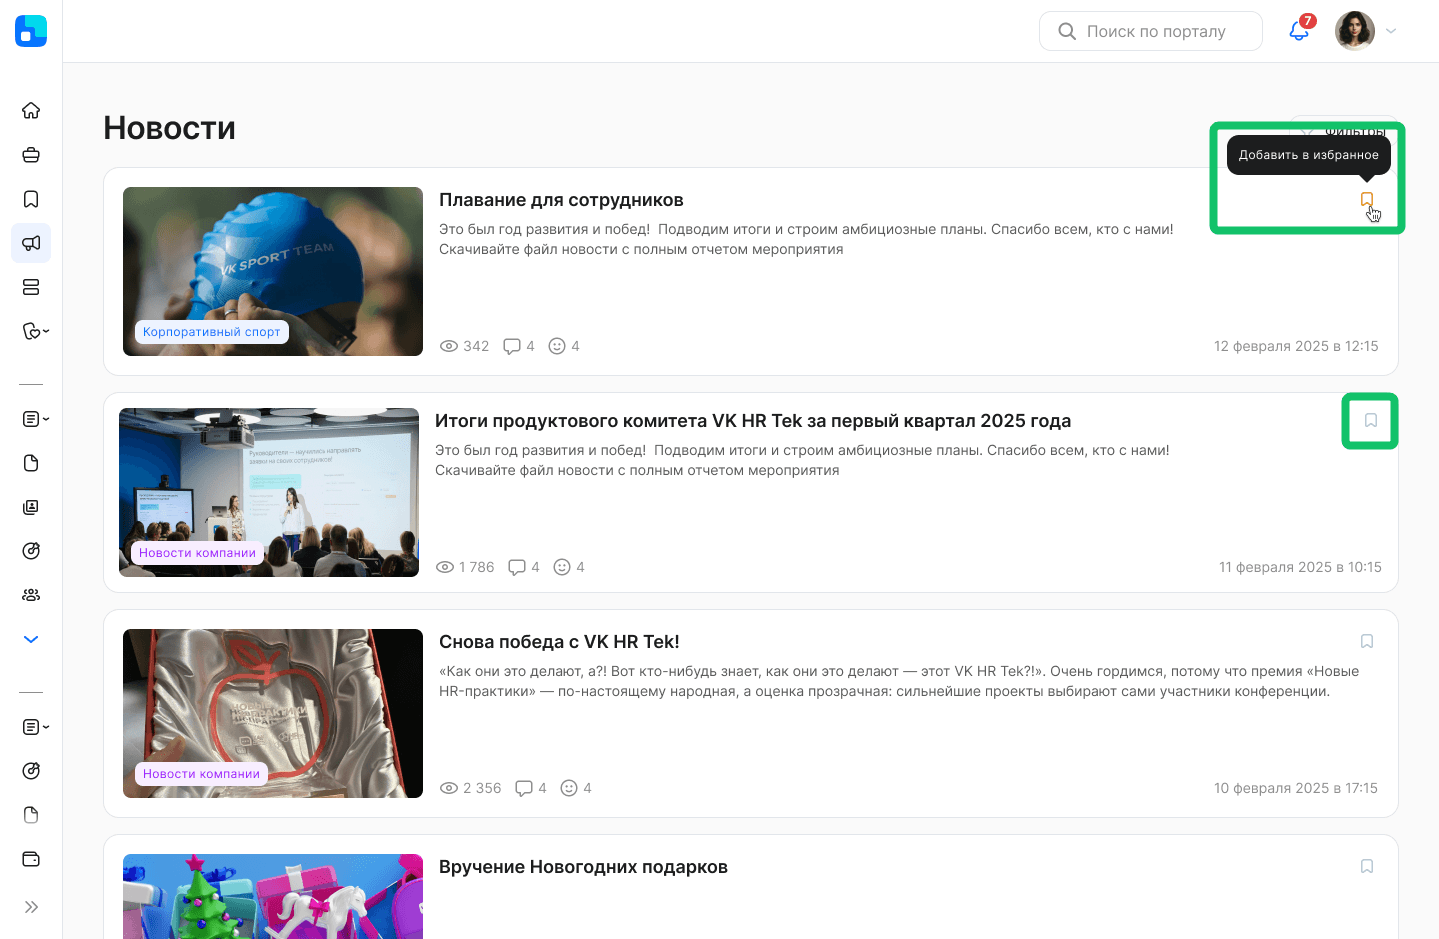Select the megaphone news icon in the sidebar
The image size is (1439, 939).
point(31,243)
